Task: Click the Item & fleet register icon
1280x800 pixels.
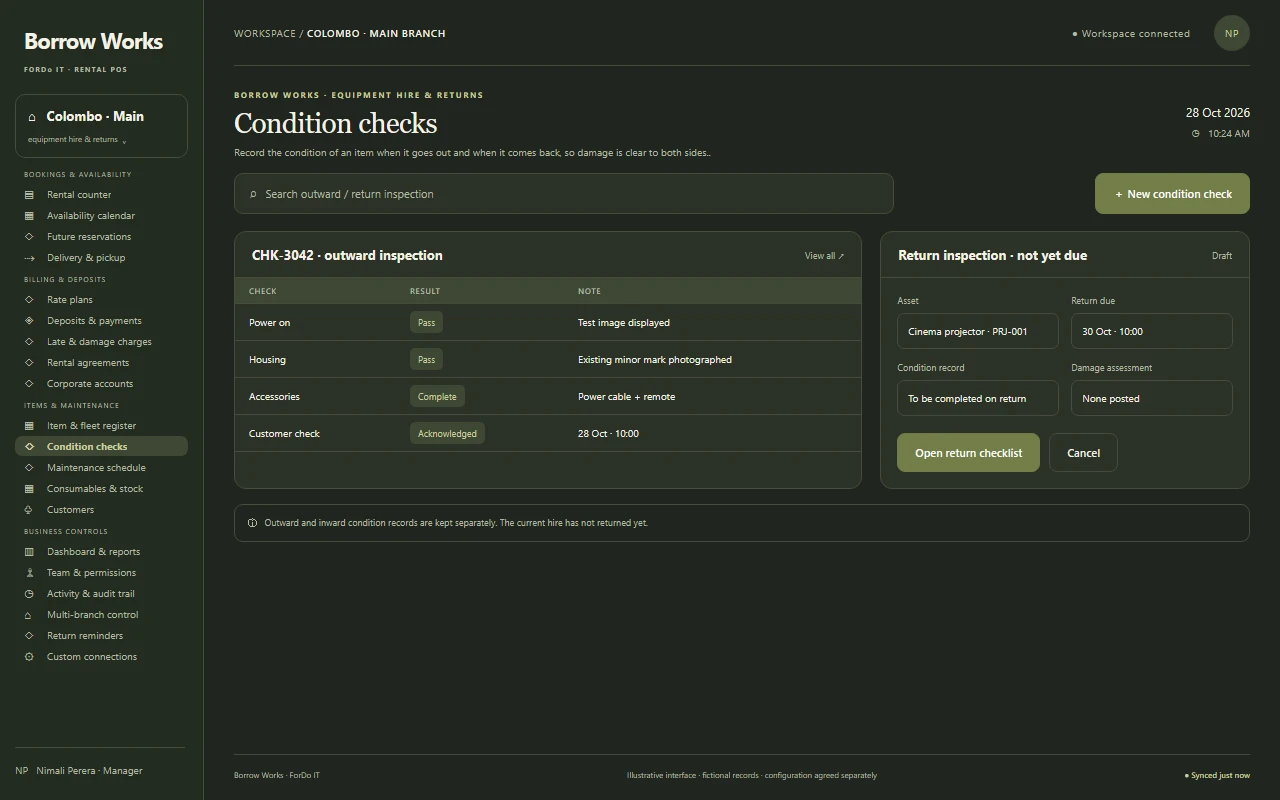Action: point(29,426)
